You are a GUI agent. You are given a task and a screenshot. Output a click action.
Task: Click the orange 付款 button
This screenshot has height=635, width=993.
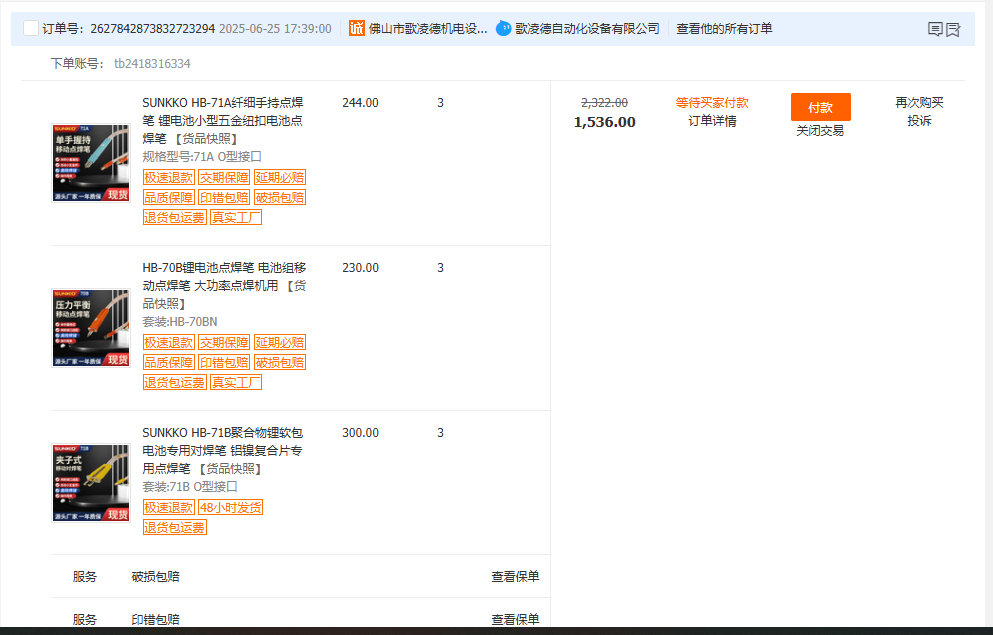point(820,107)
